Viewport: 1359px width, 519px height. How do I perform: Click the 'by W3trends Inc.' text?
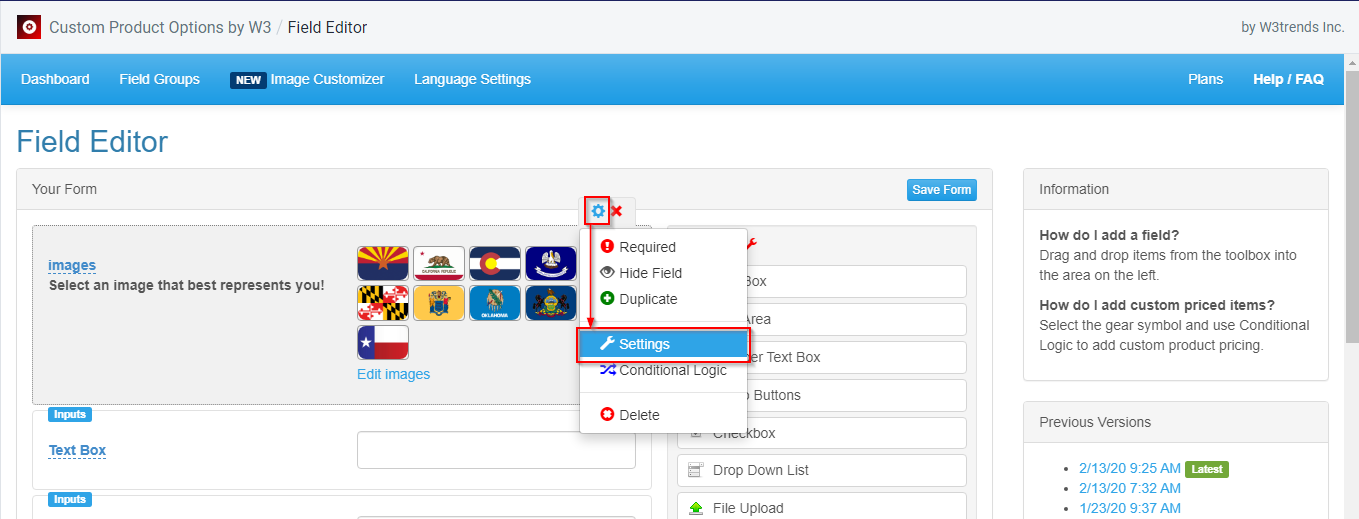[1293, 27]
